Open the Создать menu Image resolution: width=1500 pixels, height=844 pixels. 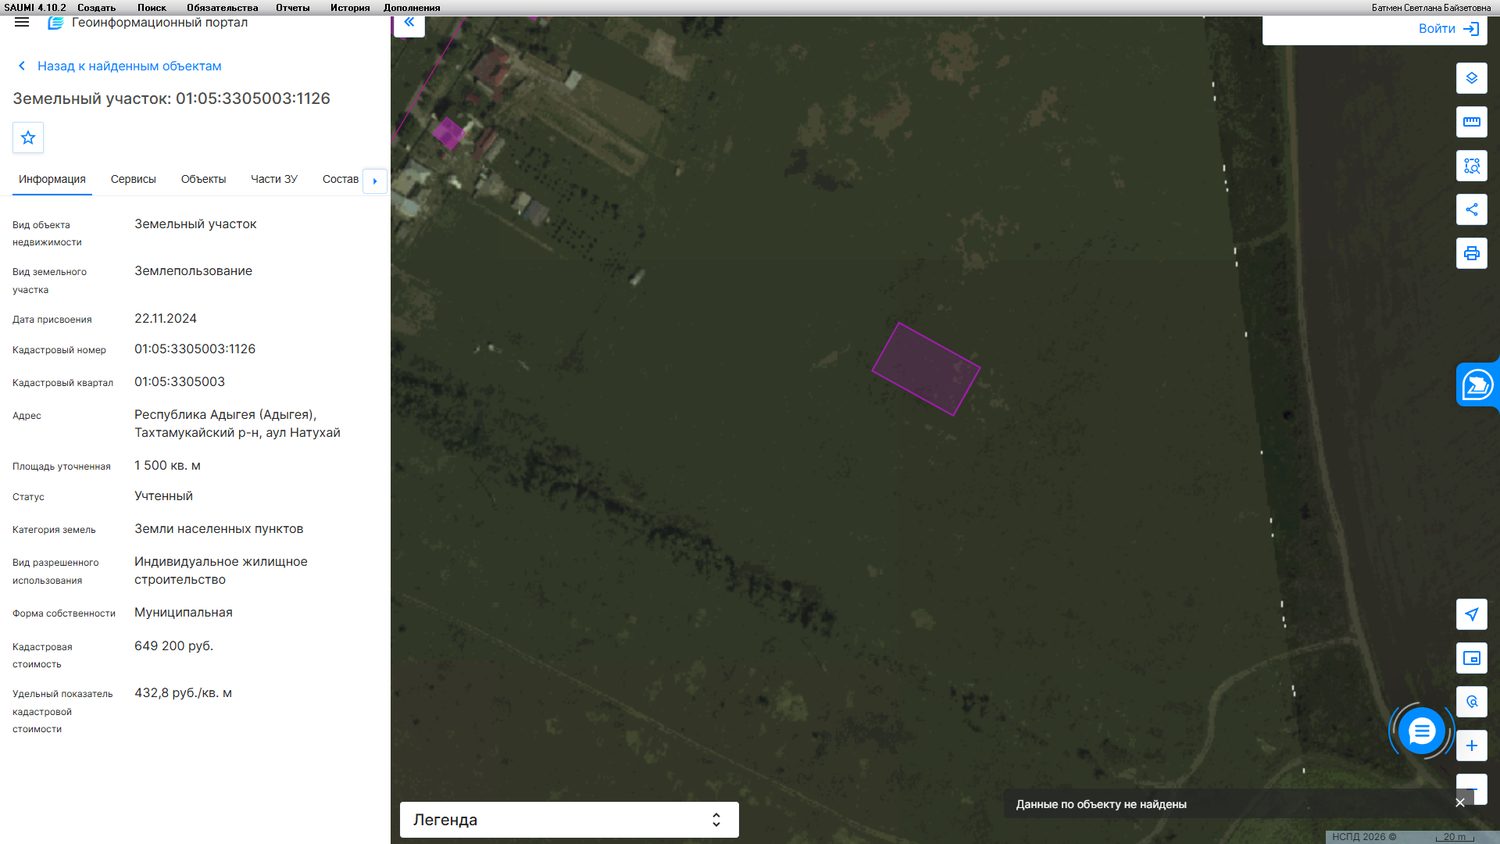(x=96, y=7)
